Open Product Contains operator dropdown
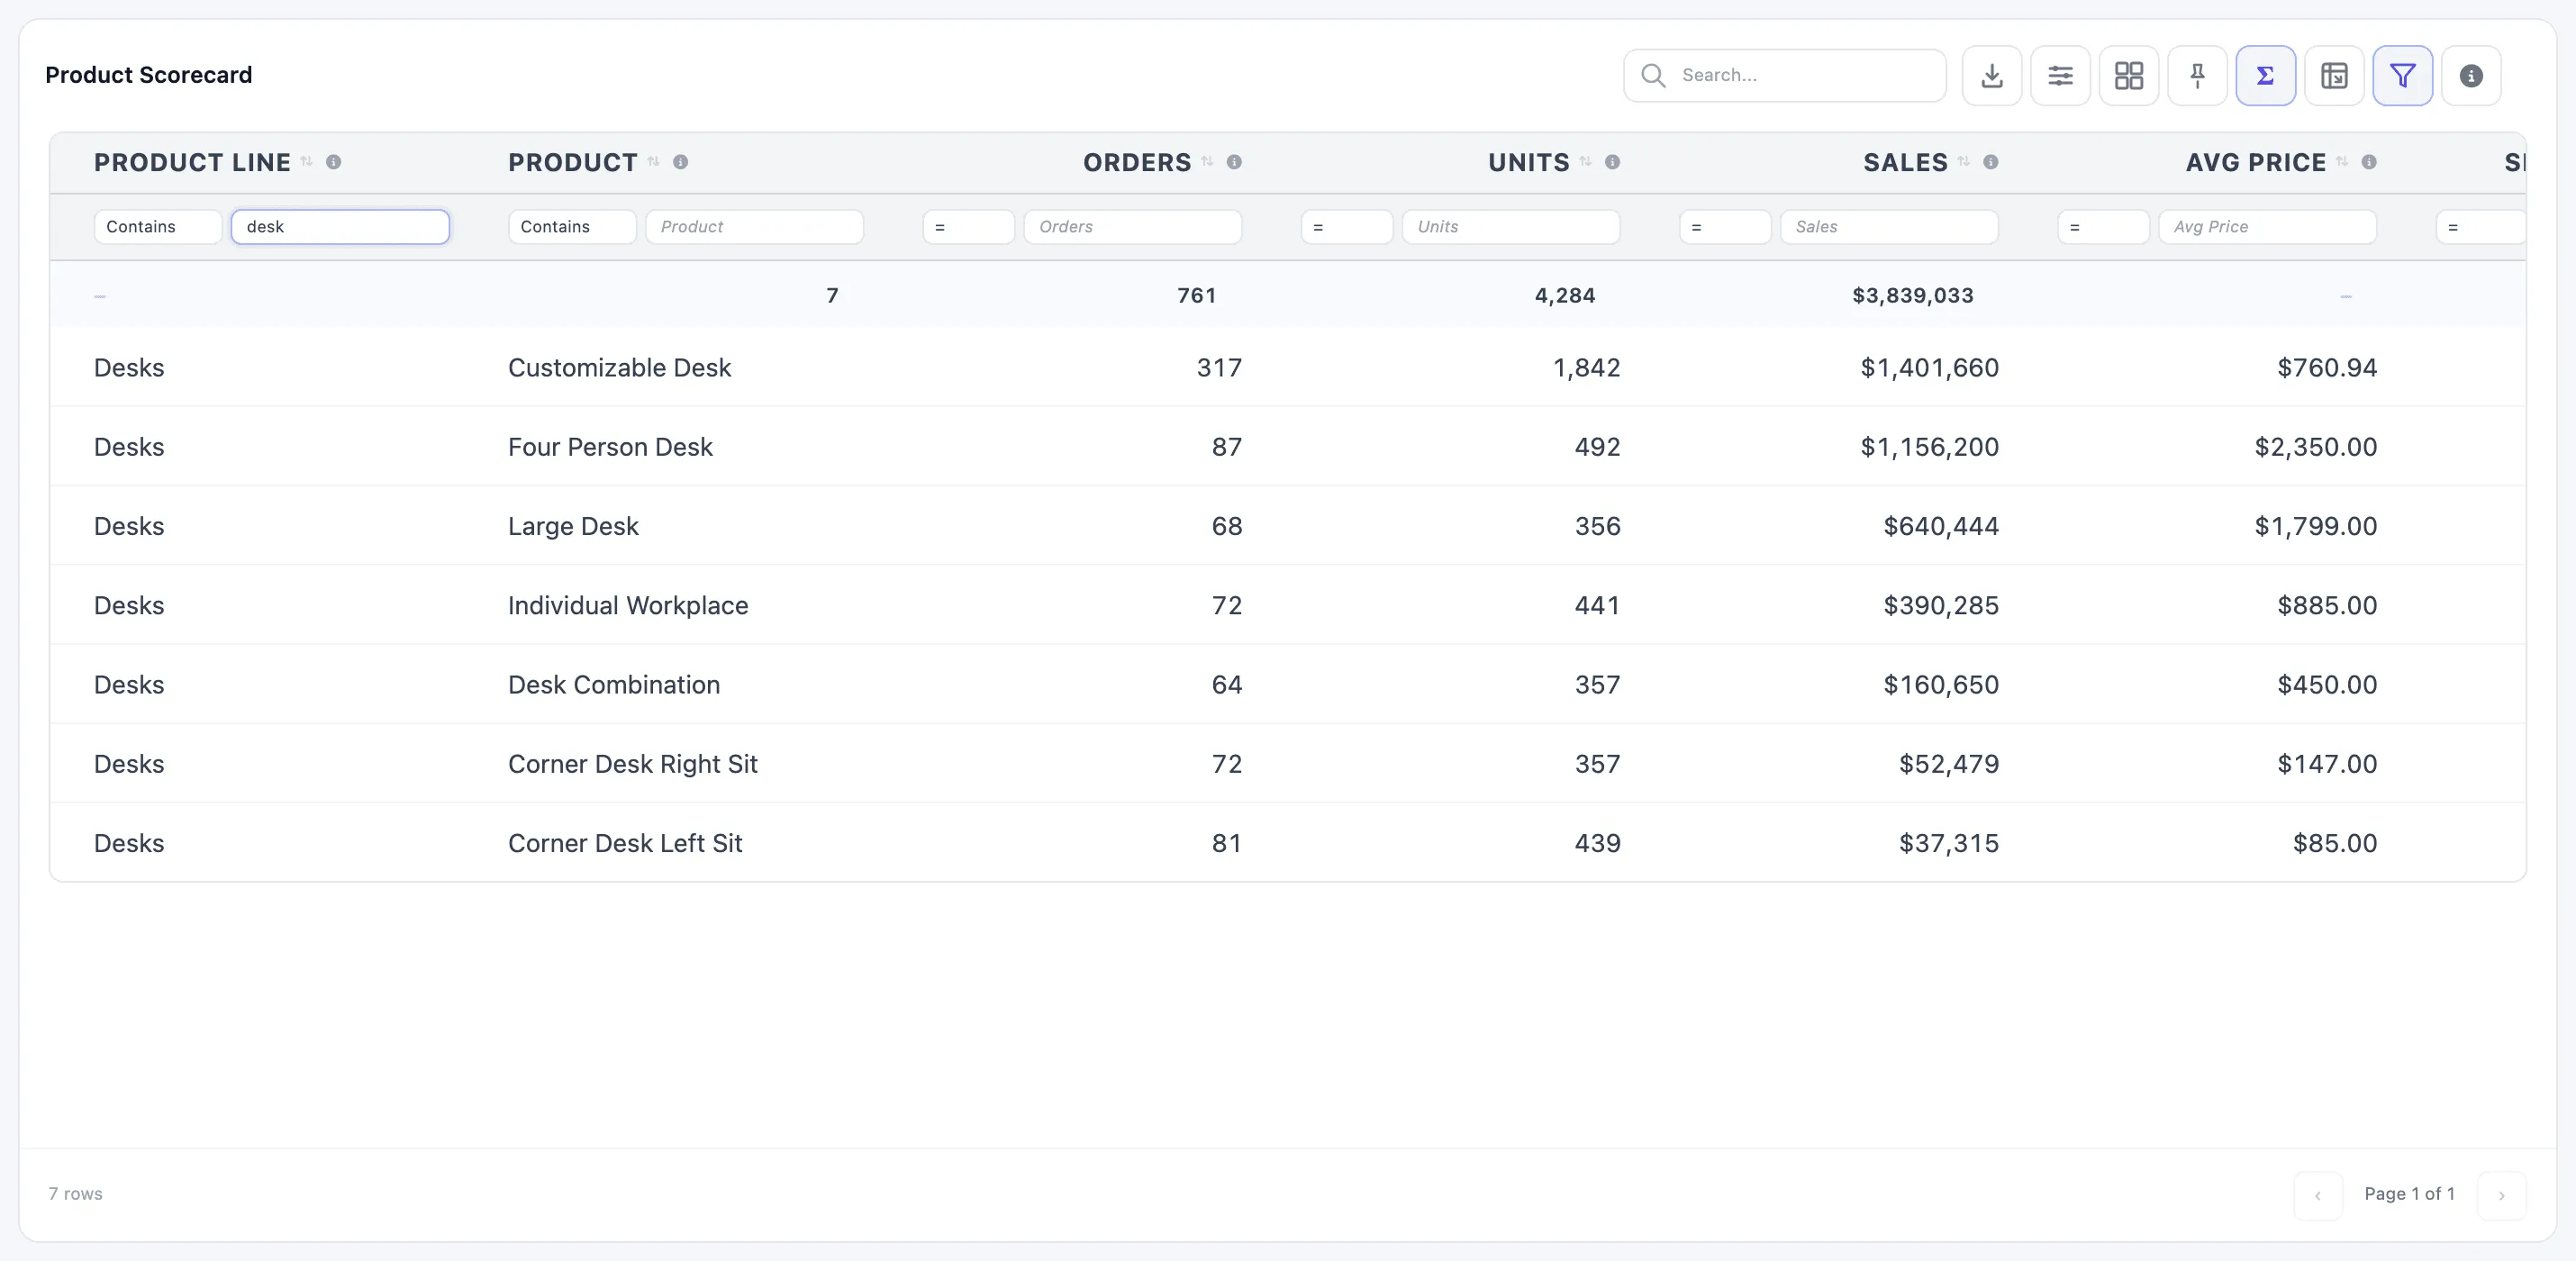 (x=572, y=227)
